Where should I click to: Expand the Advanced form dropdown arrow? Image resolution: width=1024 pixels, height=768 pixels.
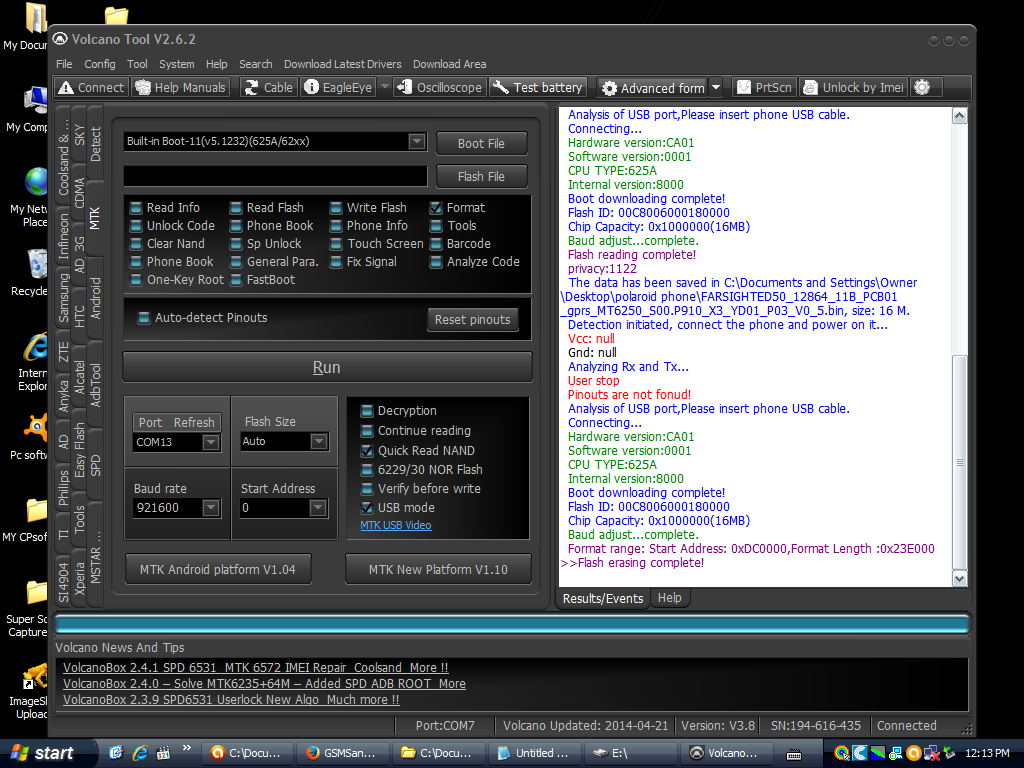pos(716,88)
